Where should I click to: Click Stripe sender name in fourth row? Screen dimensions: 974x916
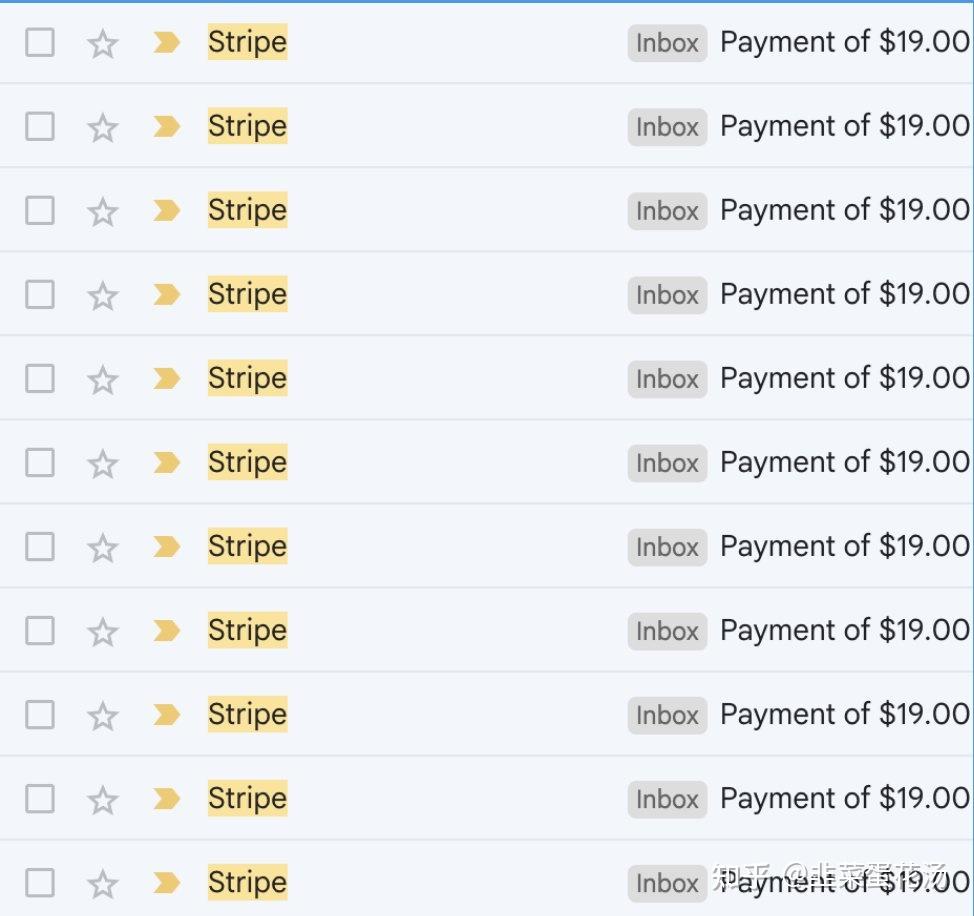click(247, 294)
